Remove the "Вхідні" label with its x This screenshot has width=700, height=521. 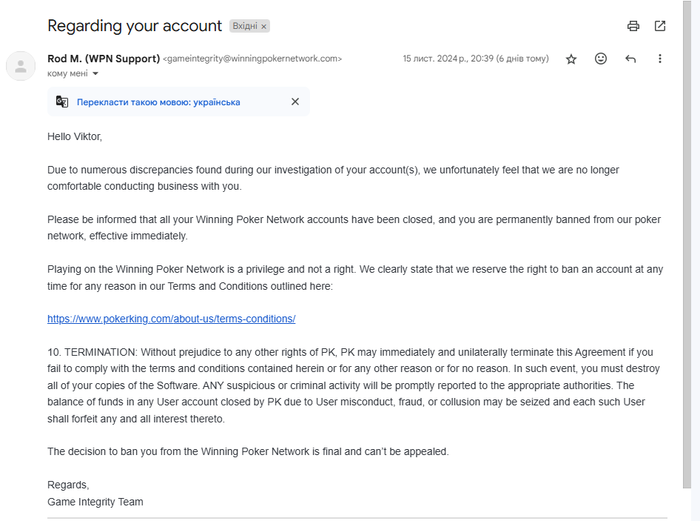(265, 27)
